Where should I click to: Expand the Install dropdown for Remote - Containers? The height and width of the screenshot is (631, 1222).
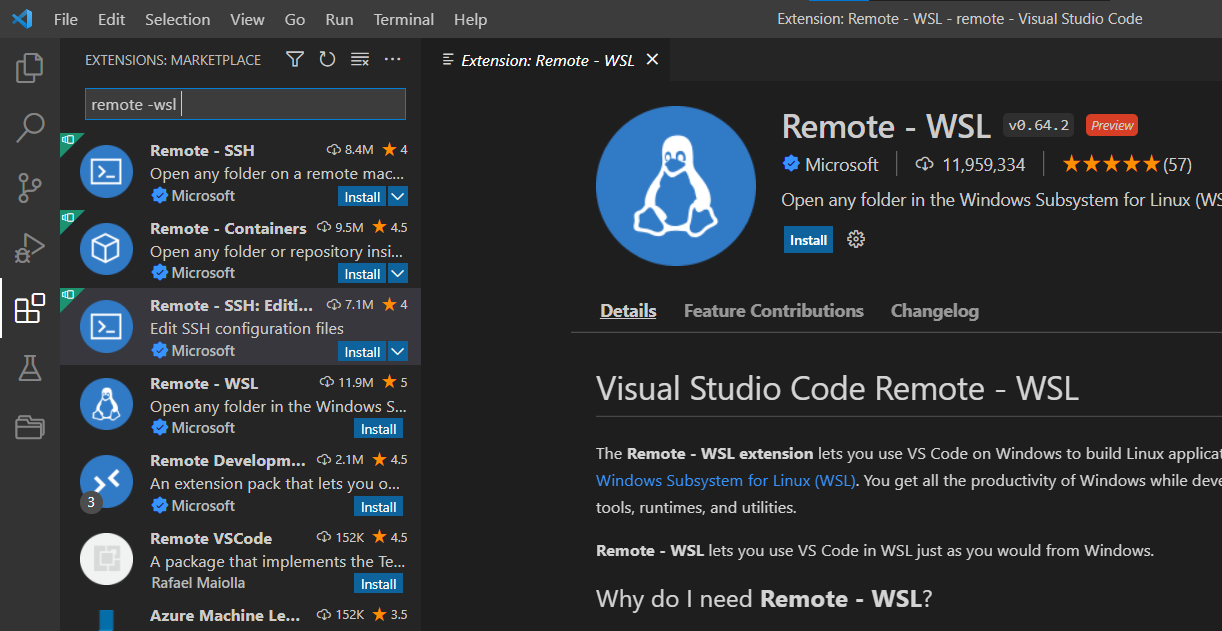click(397, 273)
